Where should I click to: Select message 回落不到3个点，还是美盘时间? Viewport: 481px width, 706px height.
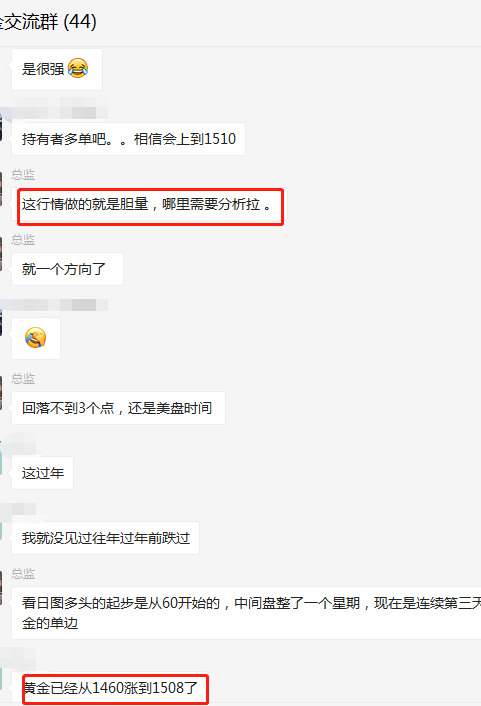(x=118, y=408)
